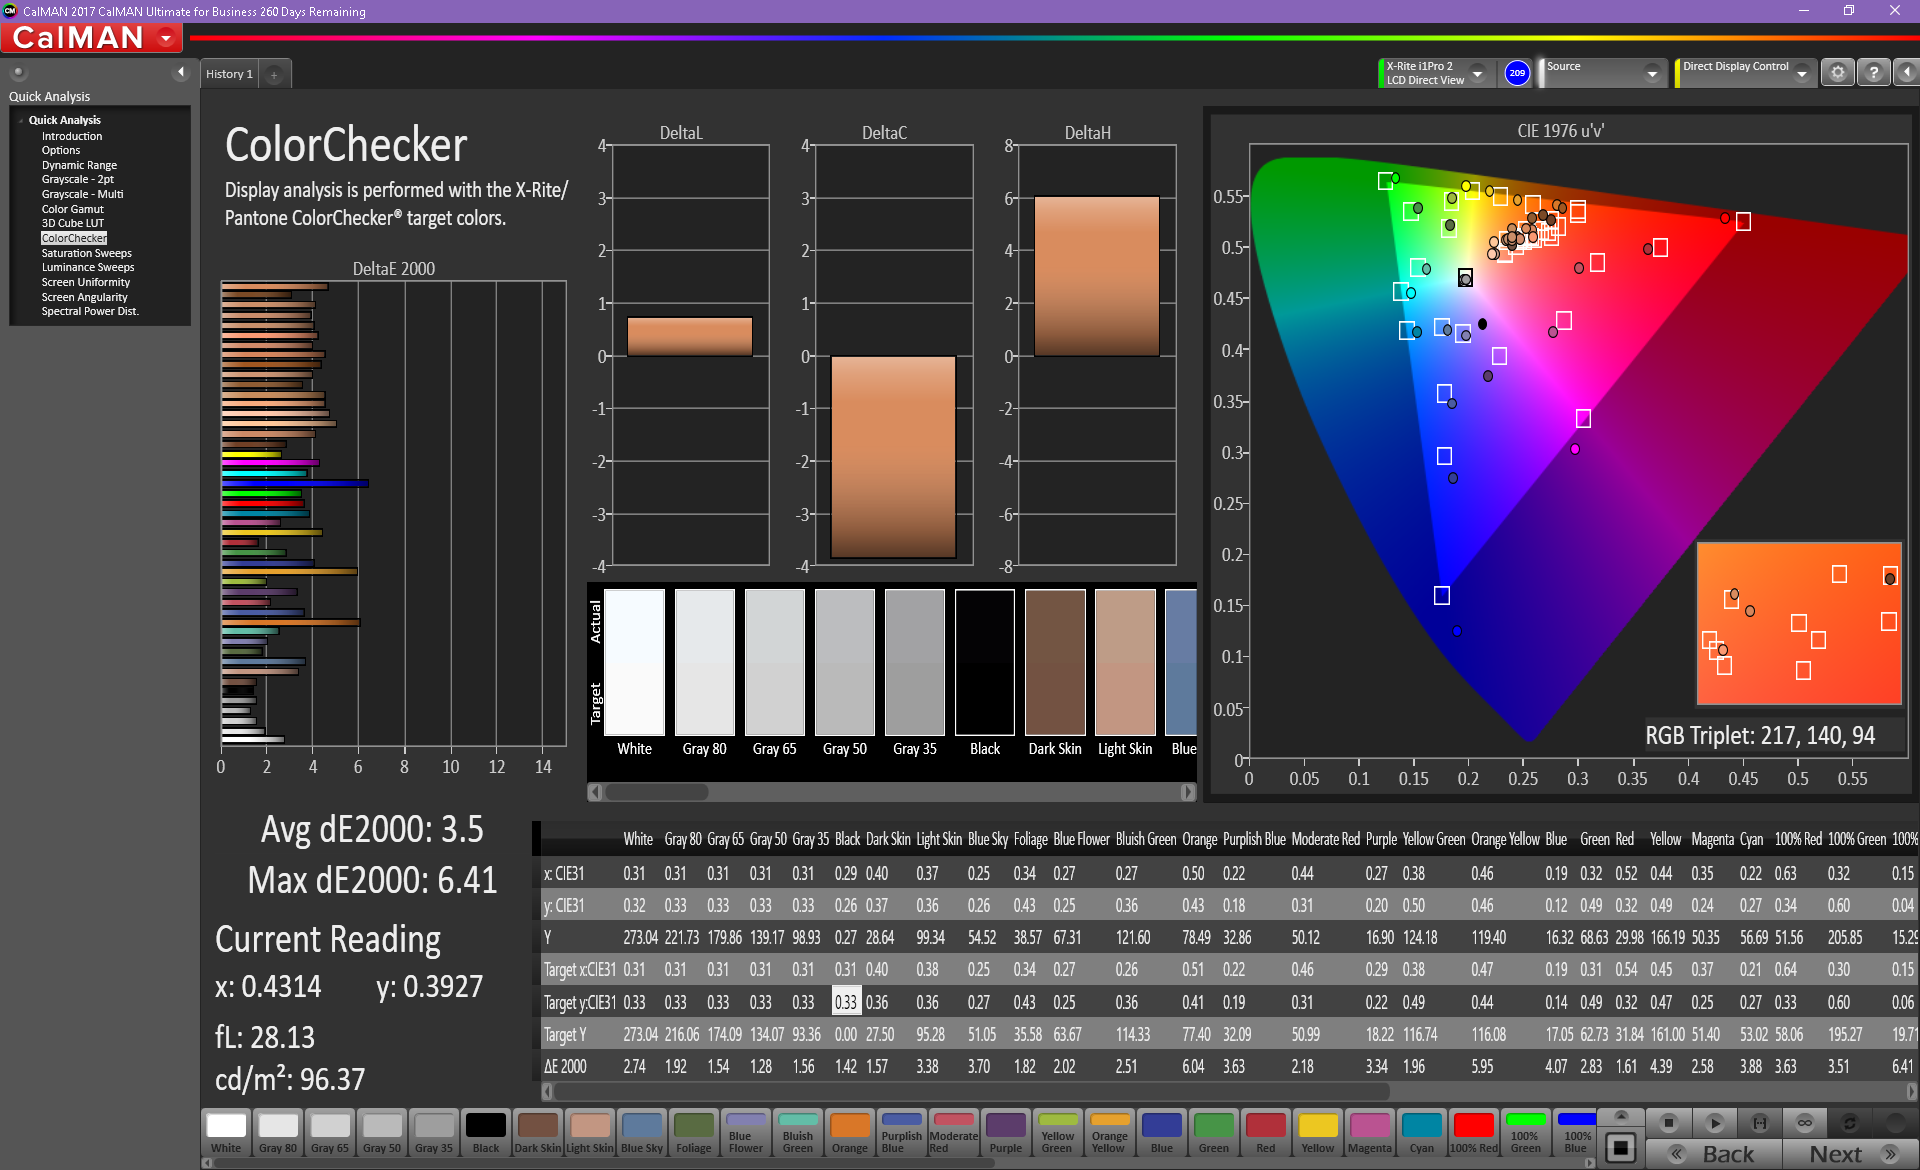Click the Stop measurement icon
The height and width of the screenshot is (1170, 1920).
click(1668, 1123)
